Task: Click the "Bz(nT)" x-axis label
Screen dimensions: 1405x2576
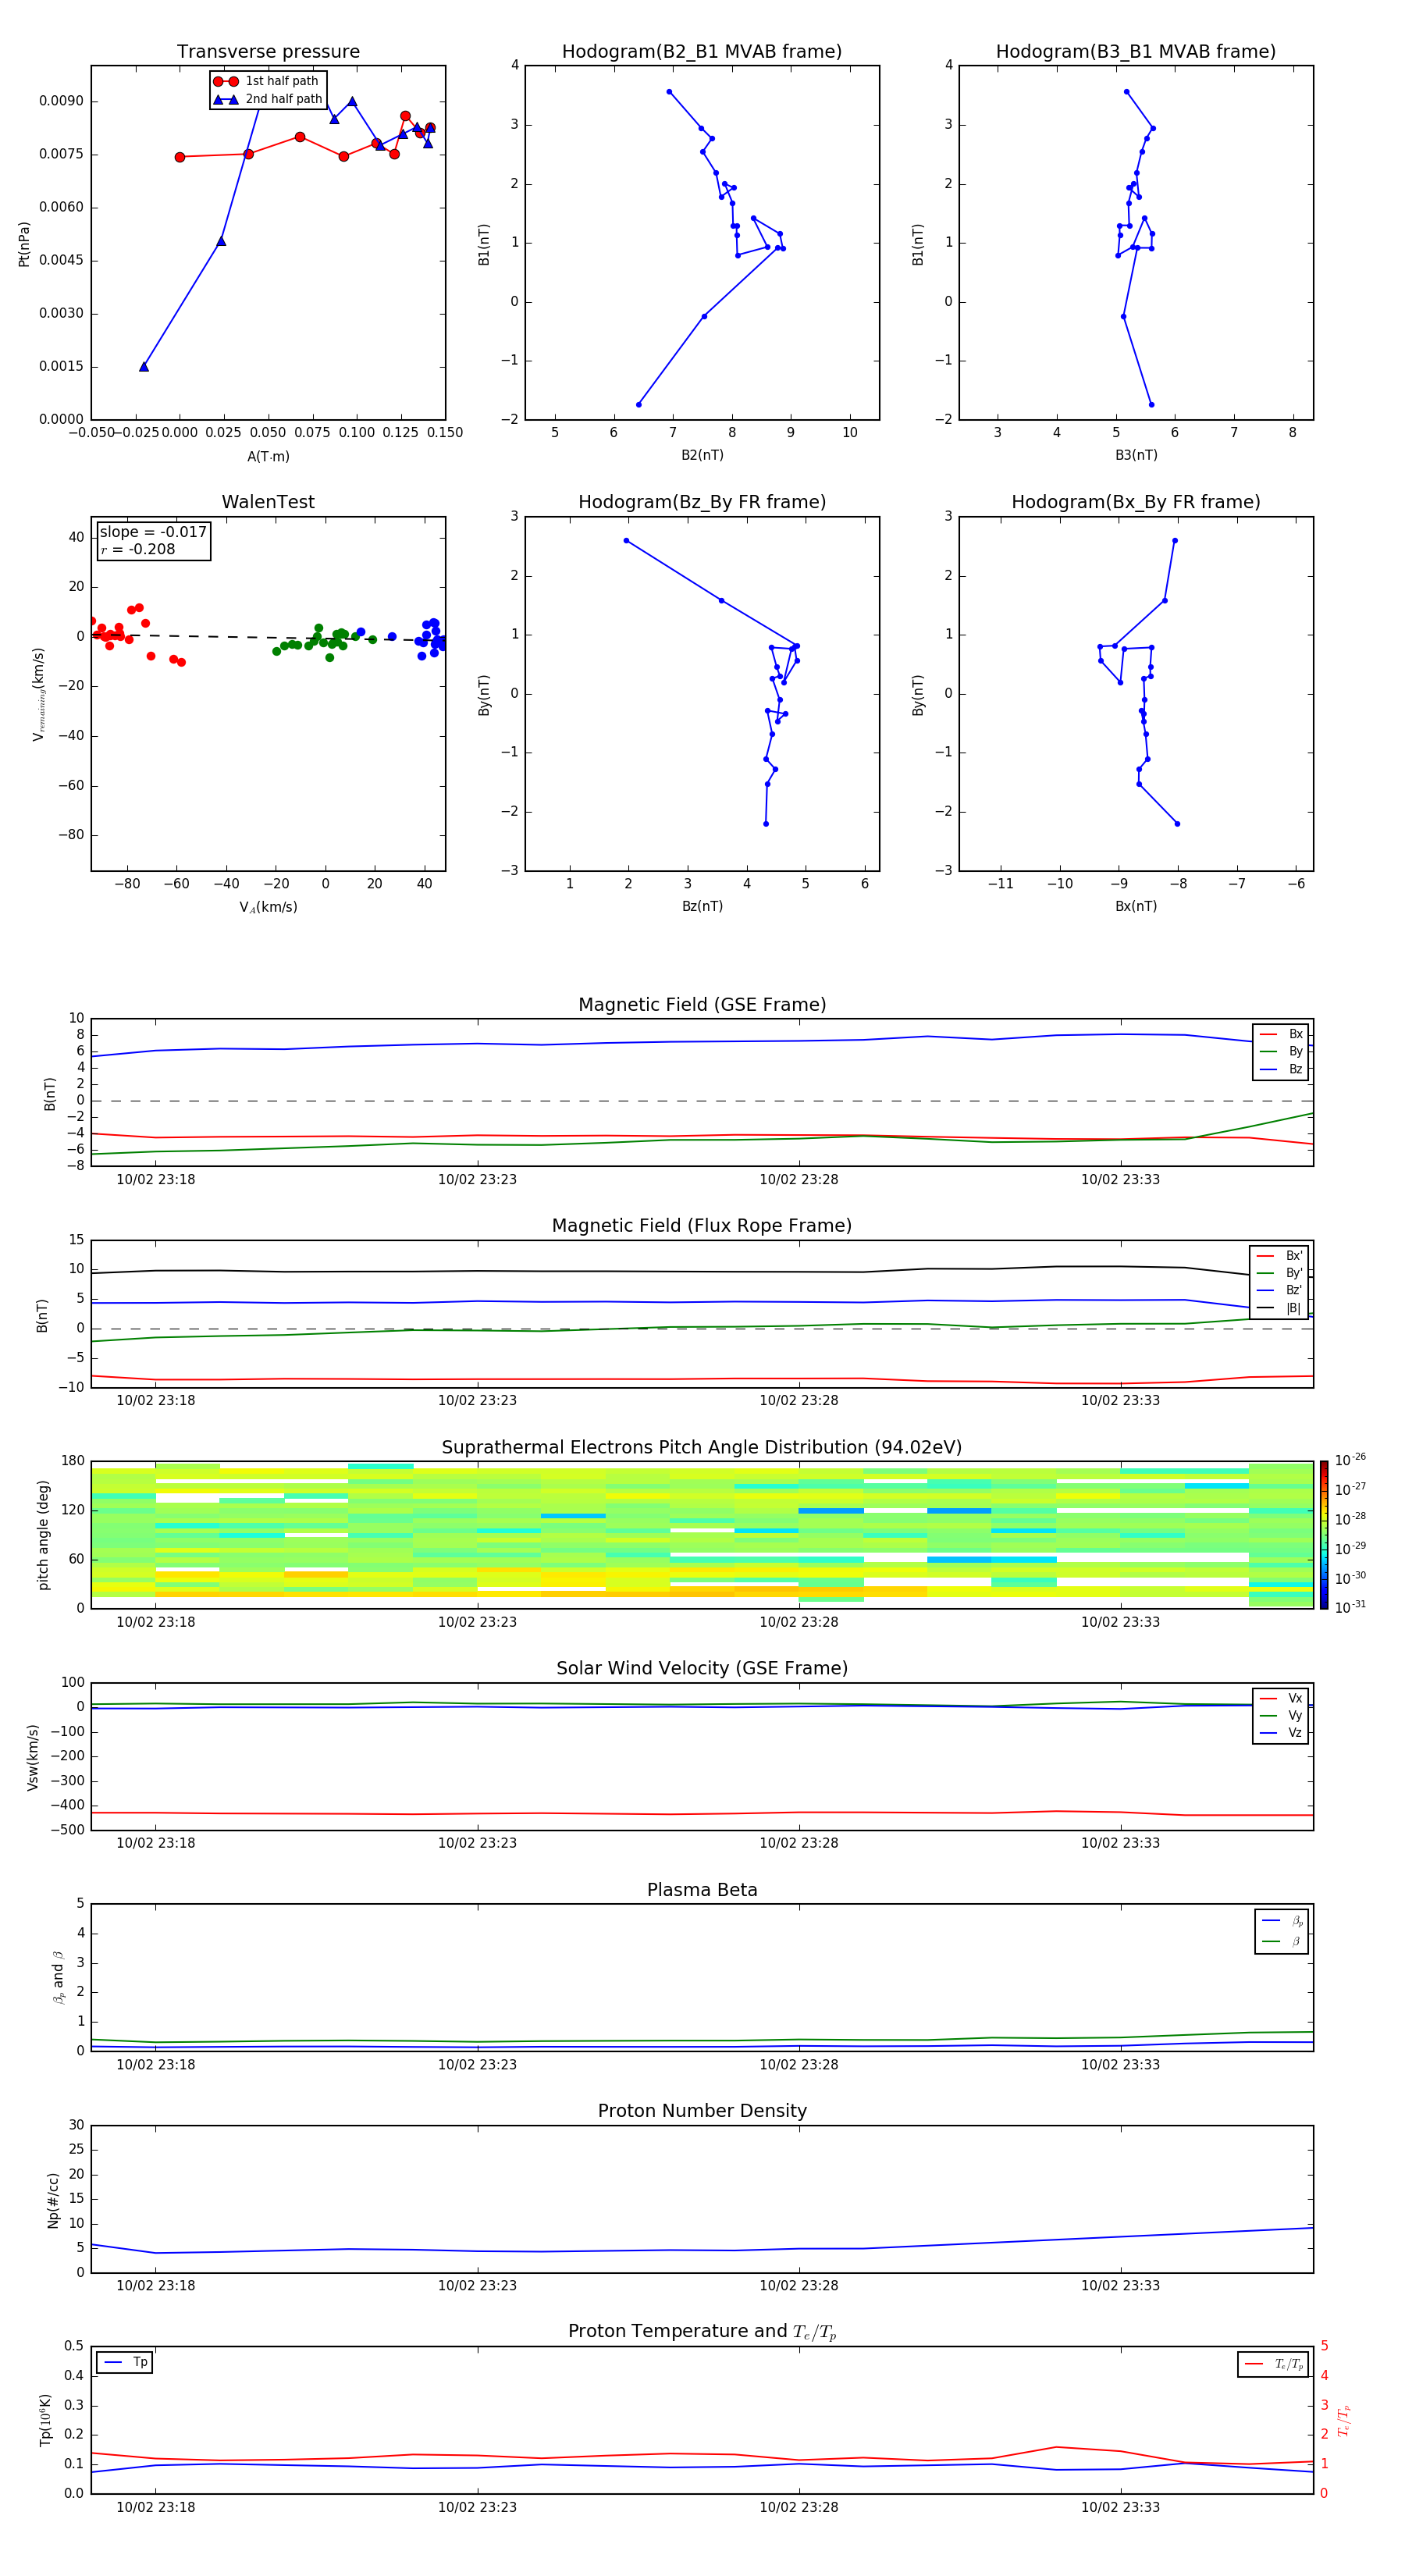Action: point(702,907)
